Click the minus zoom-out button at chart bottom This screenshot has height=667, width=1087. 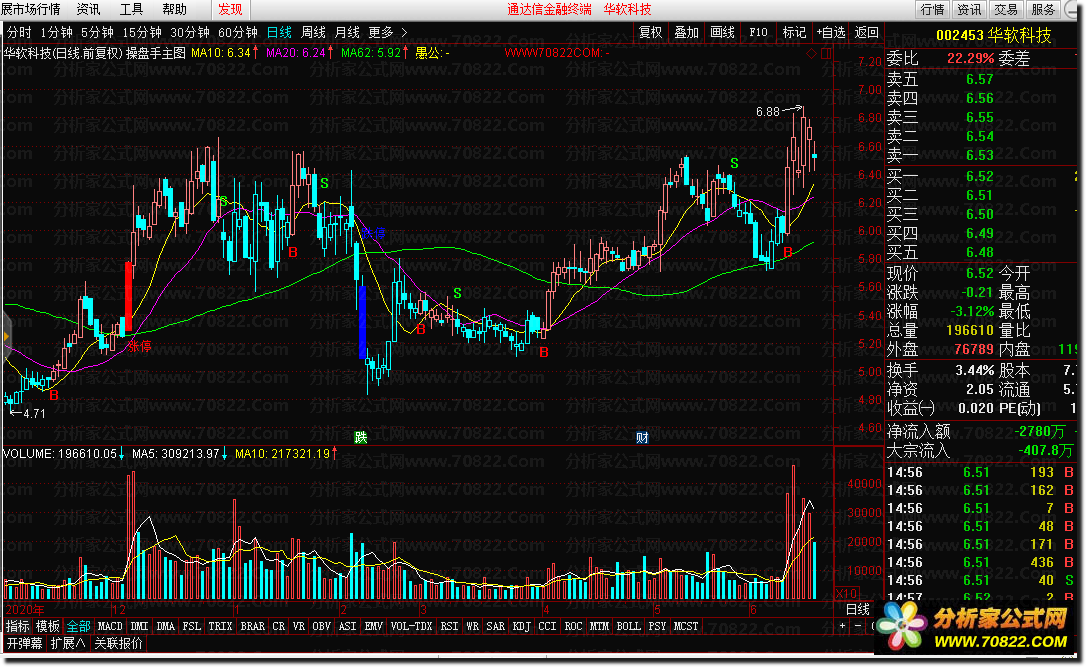(x=858, y=626)
